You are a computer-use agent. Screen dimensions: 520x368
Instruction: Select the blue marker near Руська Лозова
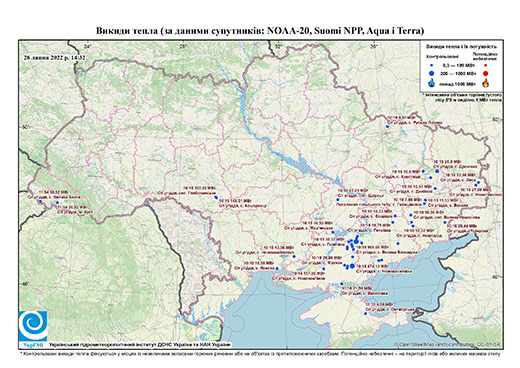(x=387, y=126)
